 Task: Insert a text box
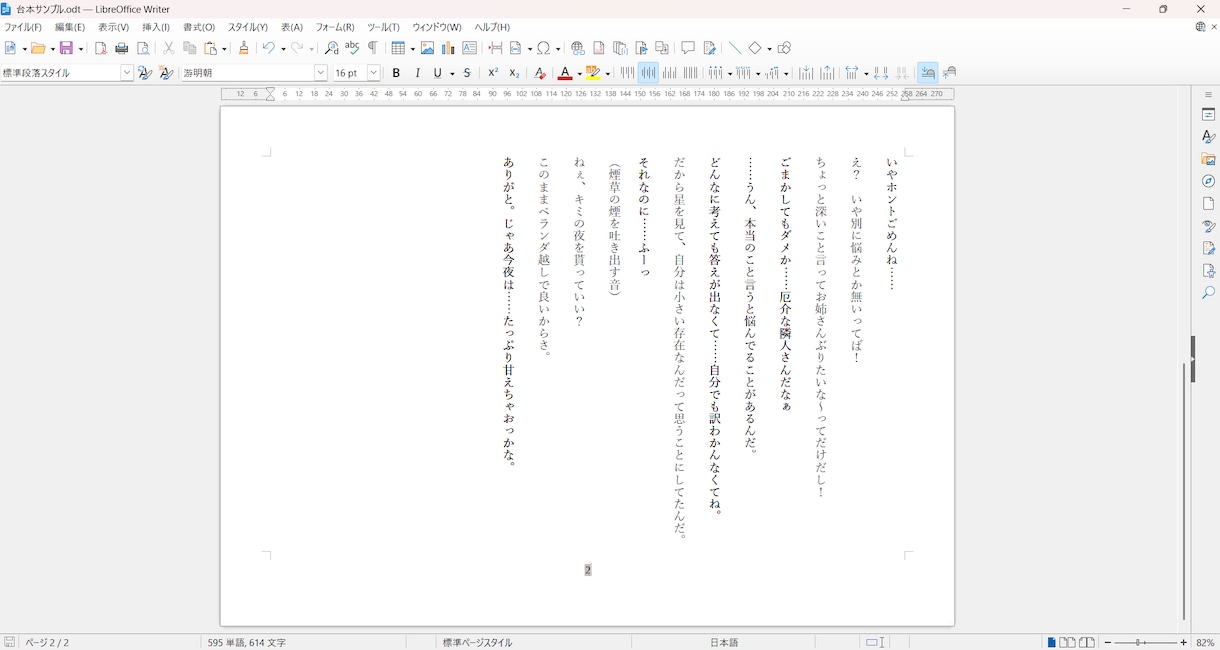[x=469, y=48]
